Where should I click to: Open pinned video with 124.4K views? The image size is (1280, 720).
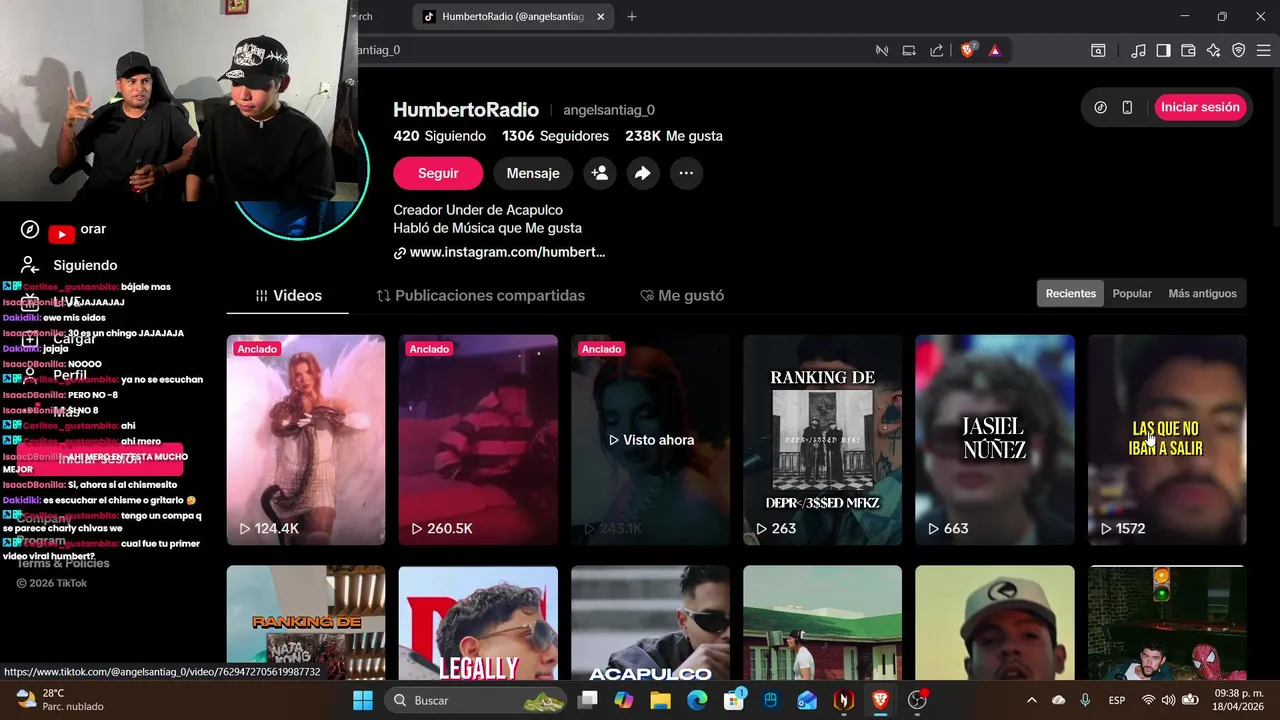pos(306,440)
